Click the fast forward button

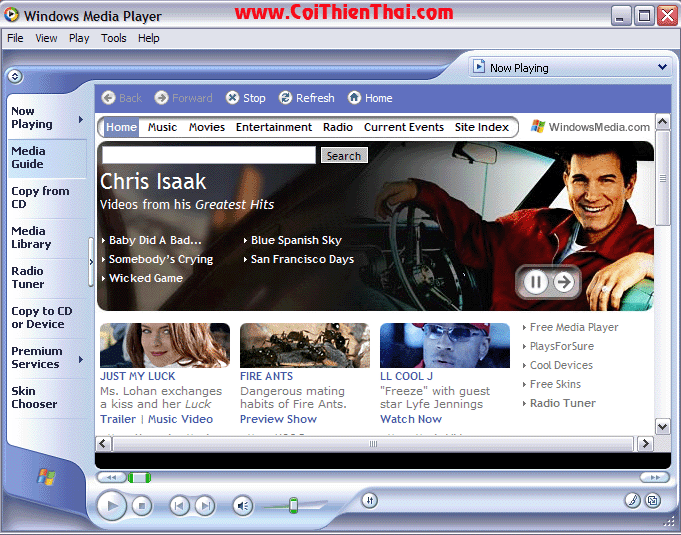click(655, 478)
